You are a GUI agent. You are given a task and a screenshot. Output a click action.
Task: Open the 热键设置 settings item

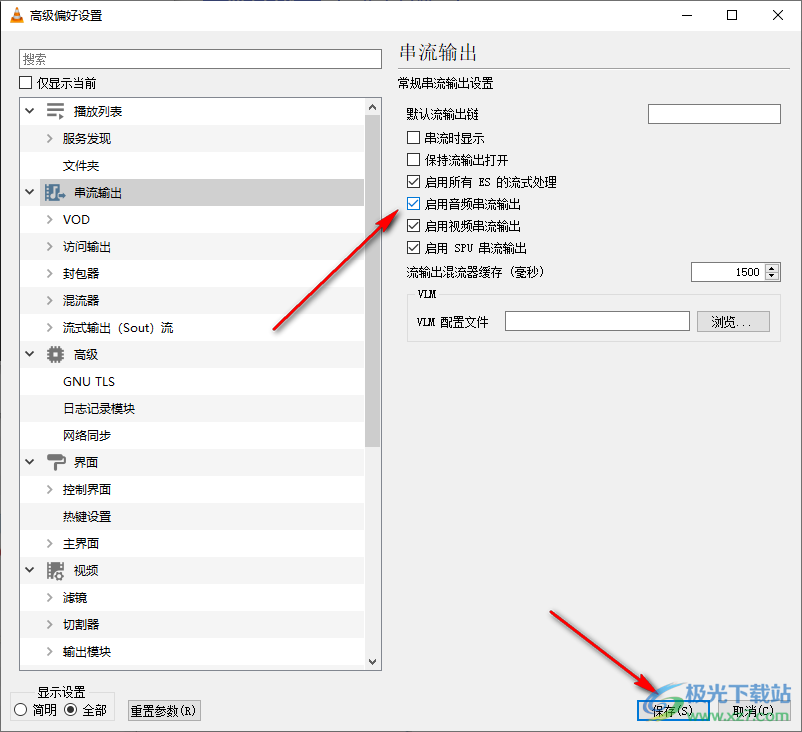tap(87, 516)
